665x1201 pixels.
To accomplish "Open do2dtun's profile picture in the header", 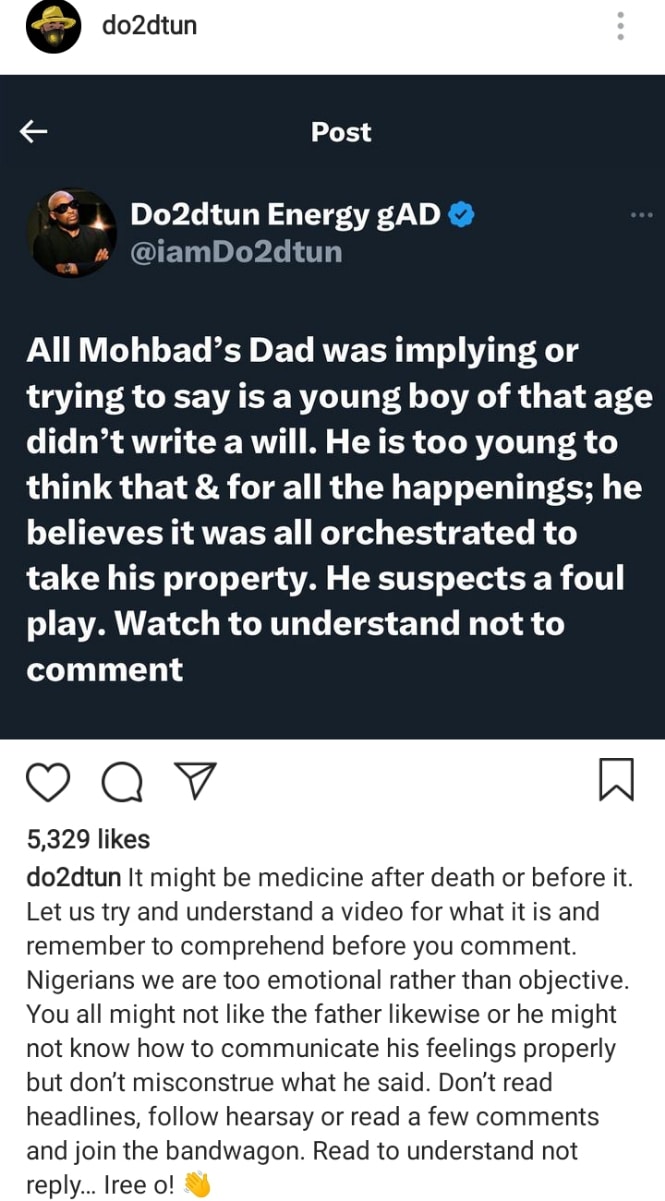I will click(x=54, y=28).
